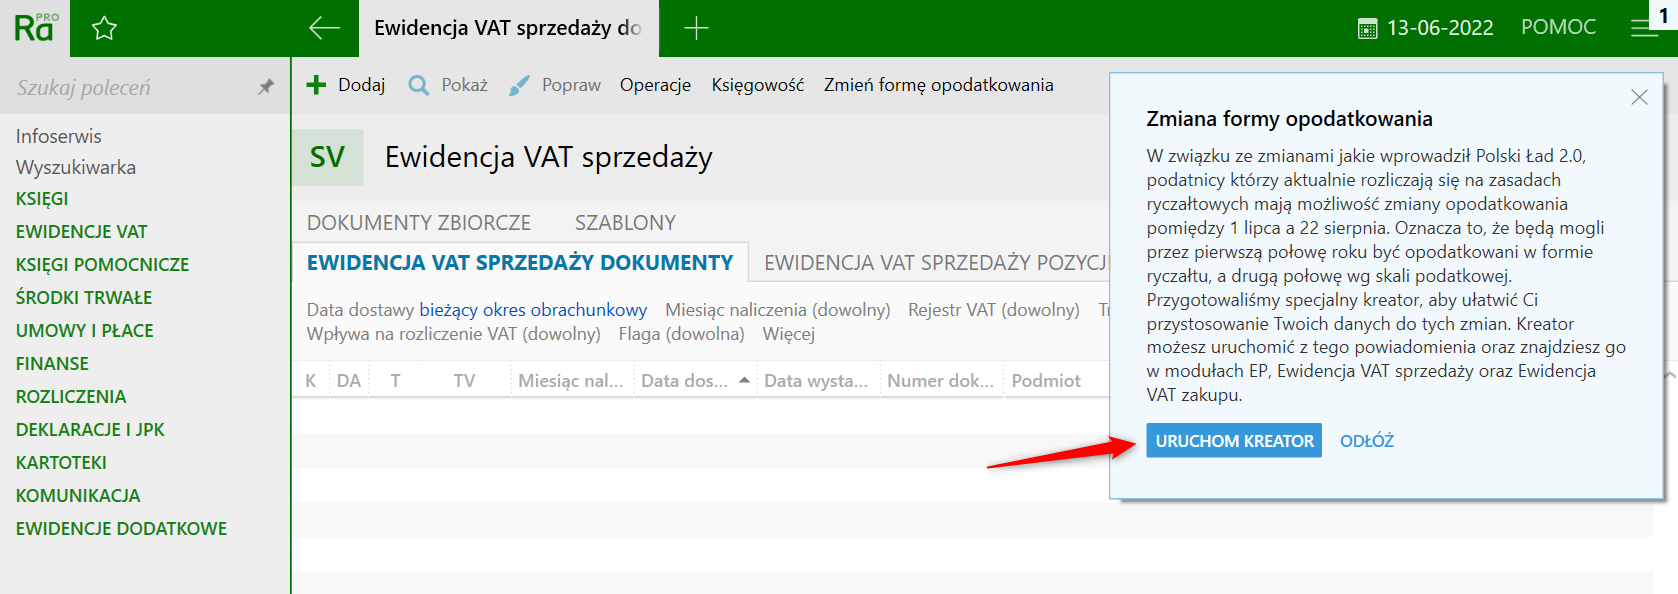Open Wpływa na rozliczenie VAT filter
Image resolution: width=1678 pixels, height=594 pixels.
point(453,334)
